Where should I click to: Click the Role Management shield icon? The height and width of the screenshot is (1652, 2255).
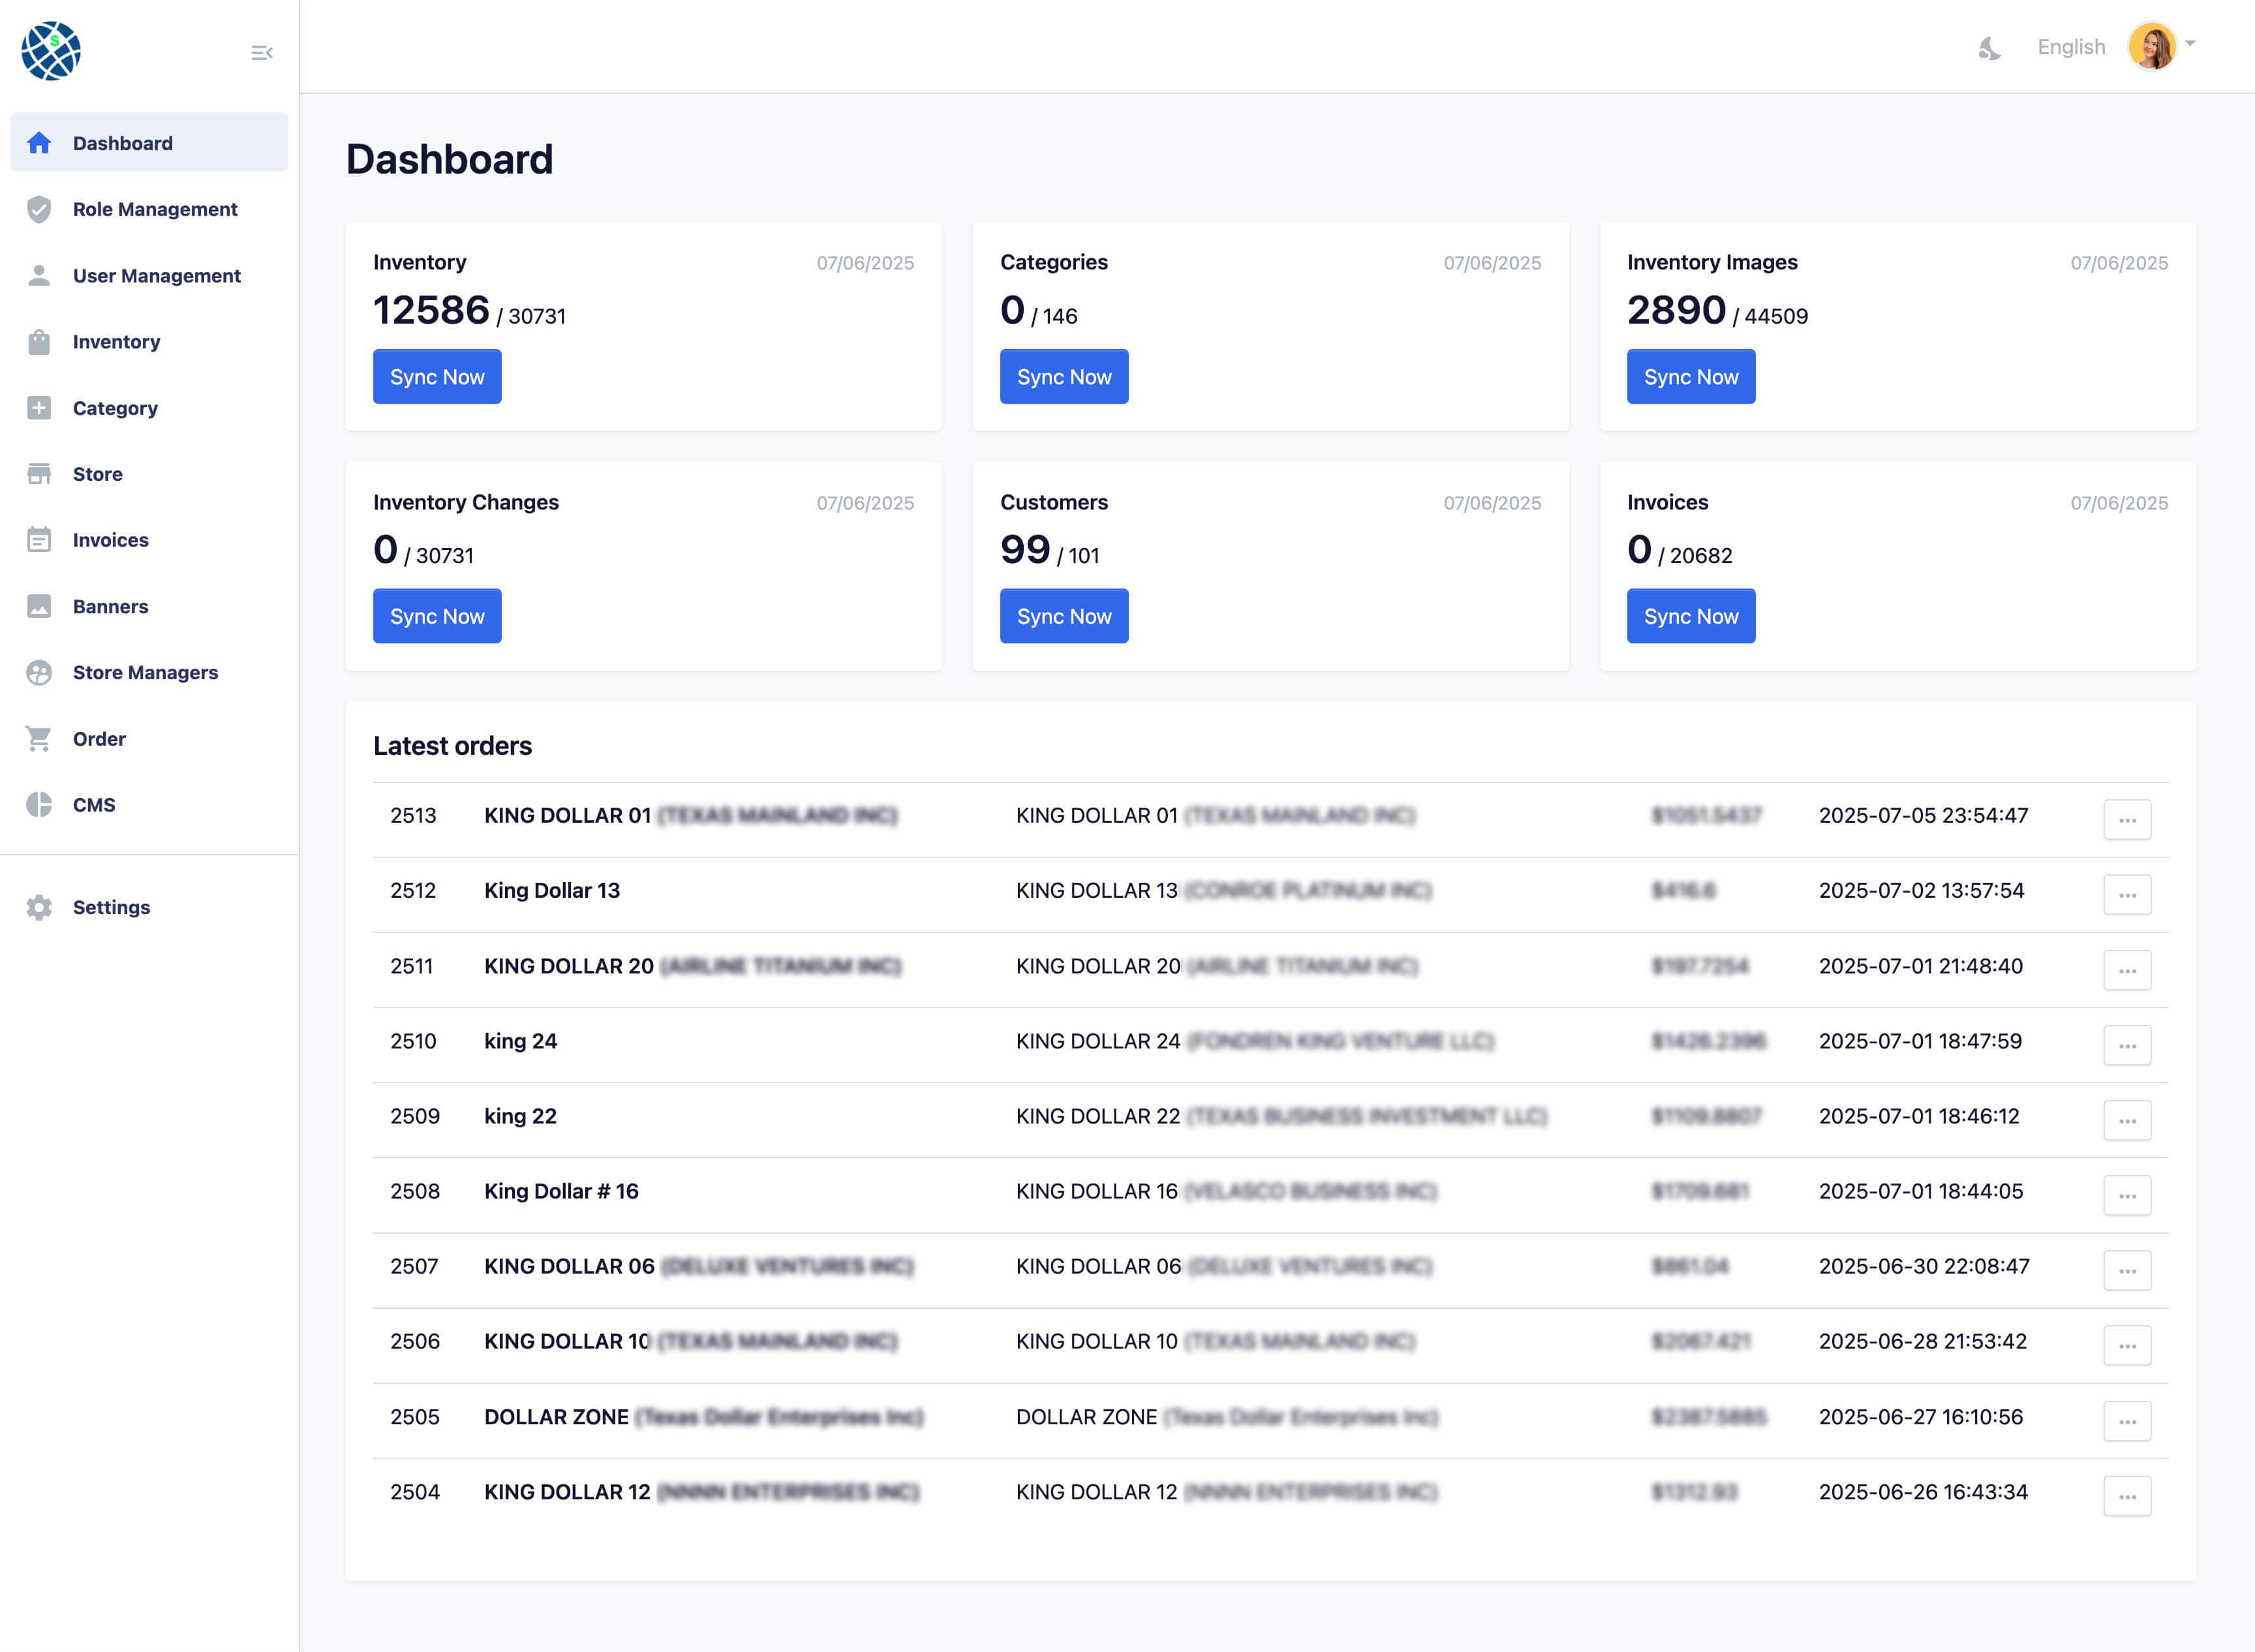39,209
